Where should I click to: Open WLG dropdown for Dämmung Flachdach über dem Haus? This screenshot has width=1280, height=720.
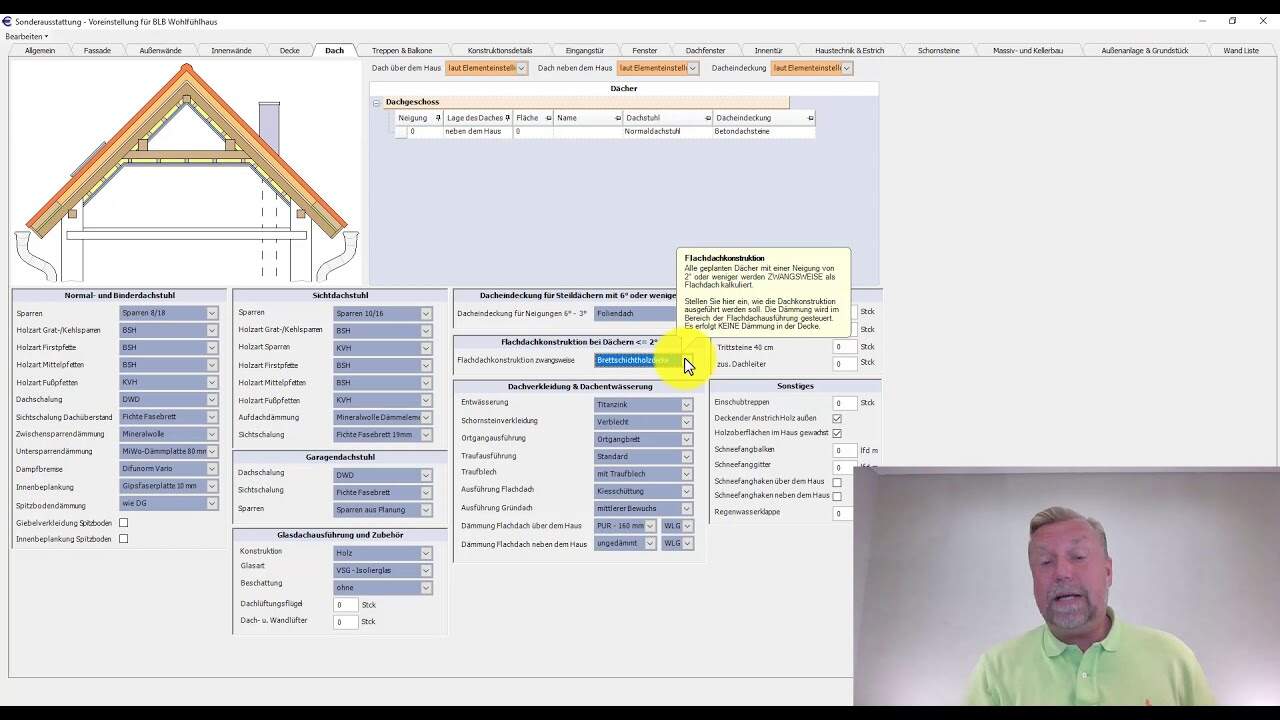(678, 526)
